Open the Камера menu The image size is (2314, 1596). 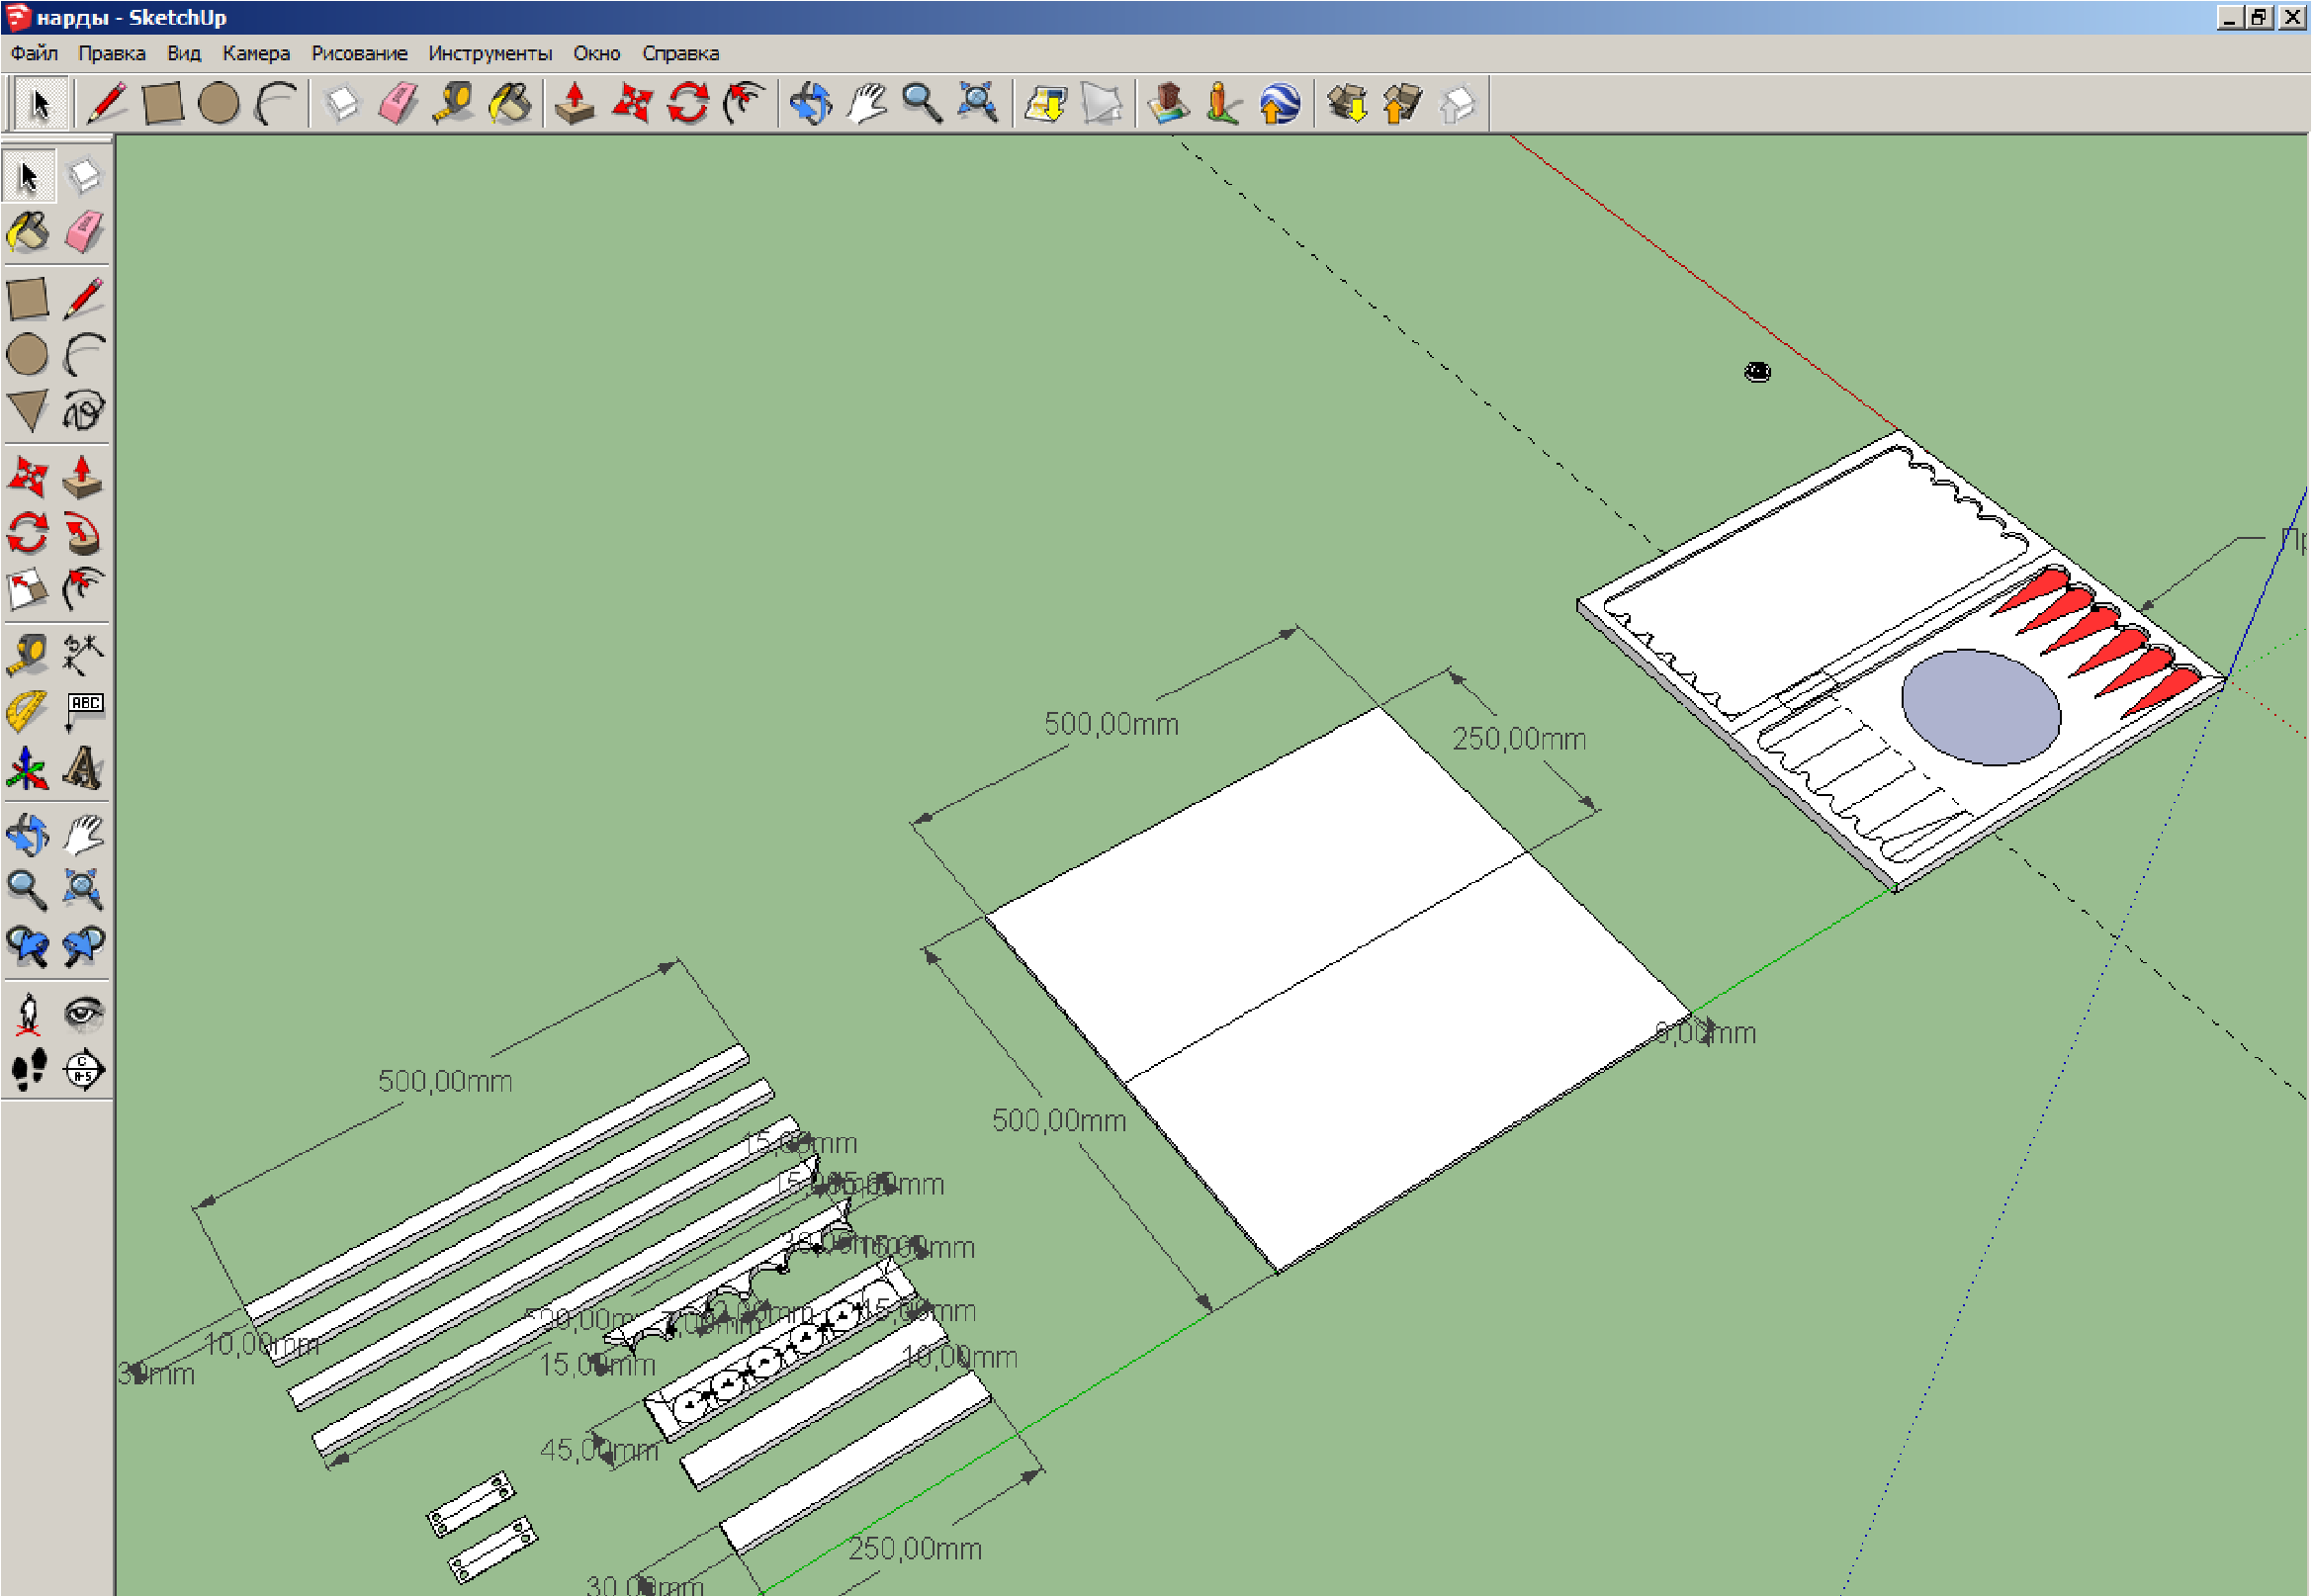[256, 53]
